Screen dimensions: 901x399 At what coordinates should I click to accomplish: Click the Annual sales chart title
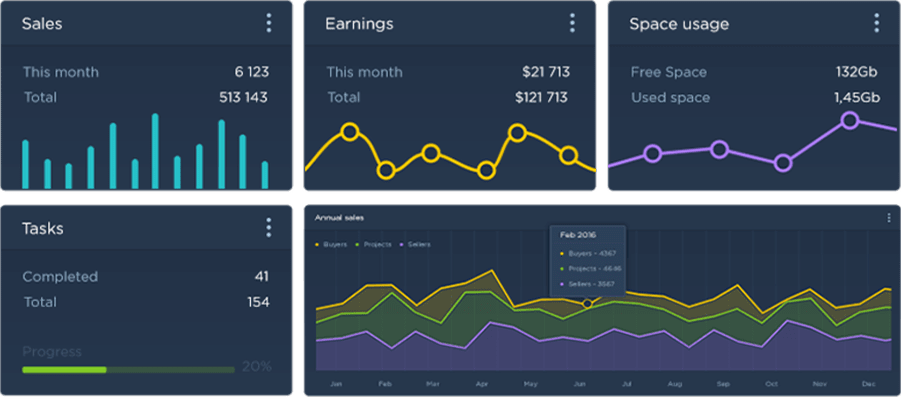pos(339,218)
